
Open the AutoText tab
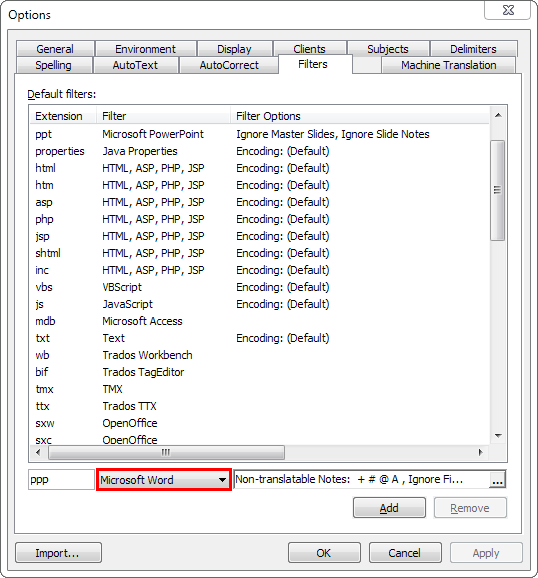(135, 65)
